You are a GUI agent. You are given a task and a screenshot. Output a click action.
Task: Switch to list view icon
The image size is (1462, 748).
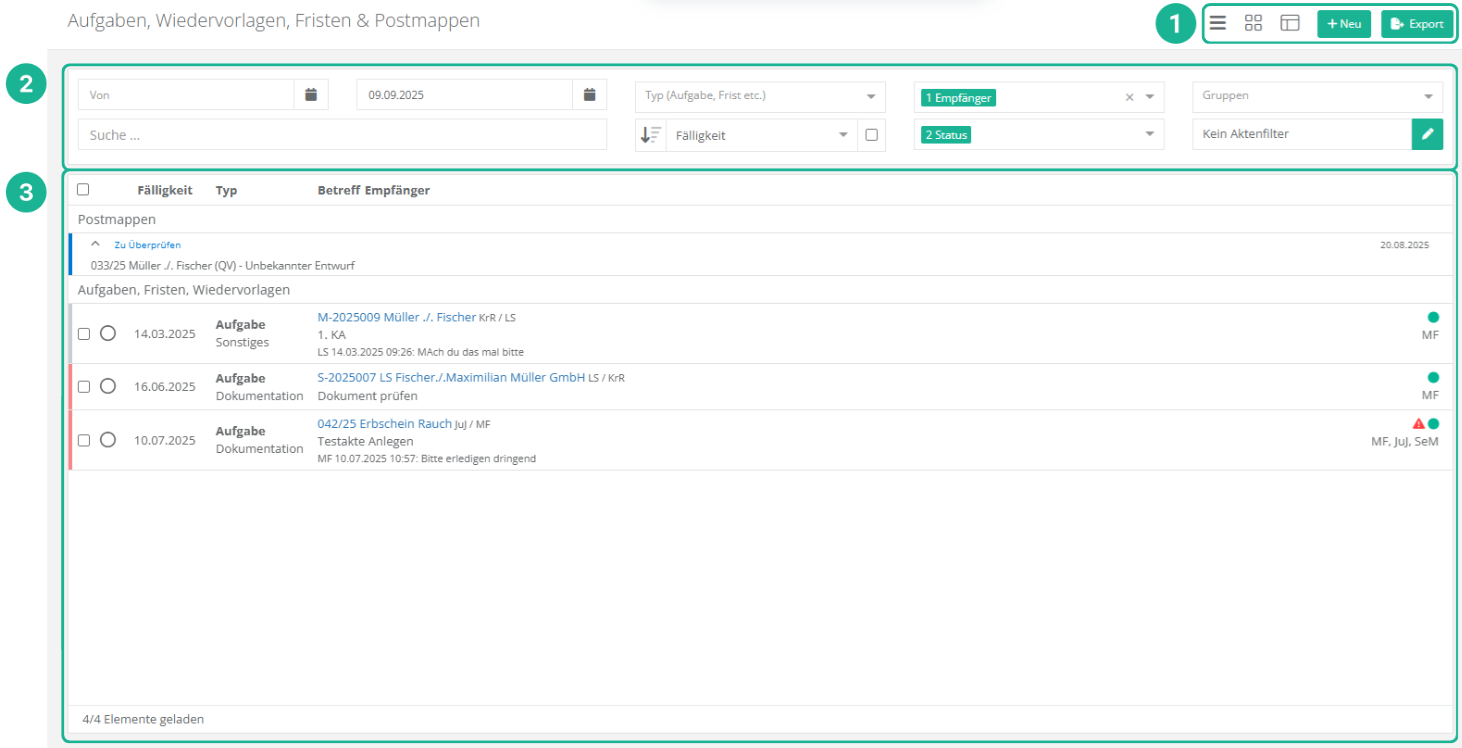click(x=1217, y=24)
